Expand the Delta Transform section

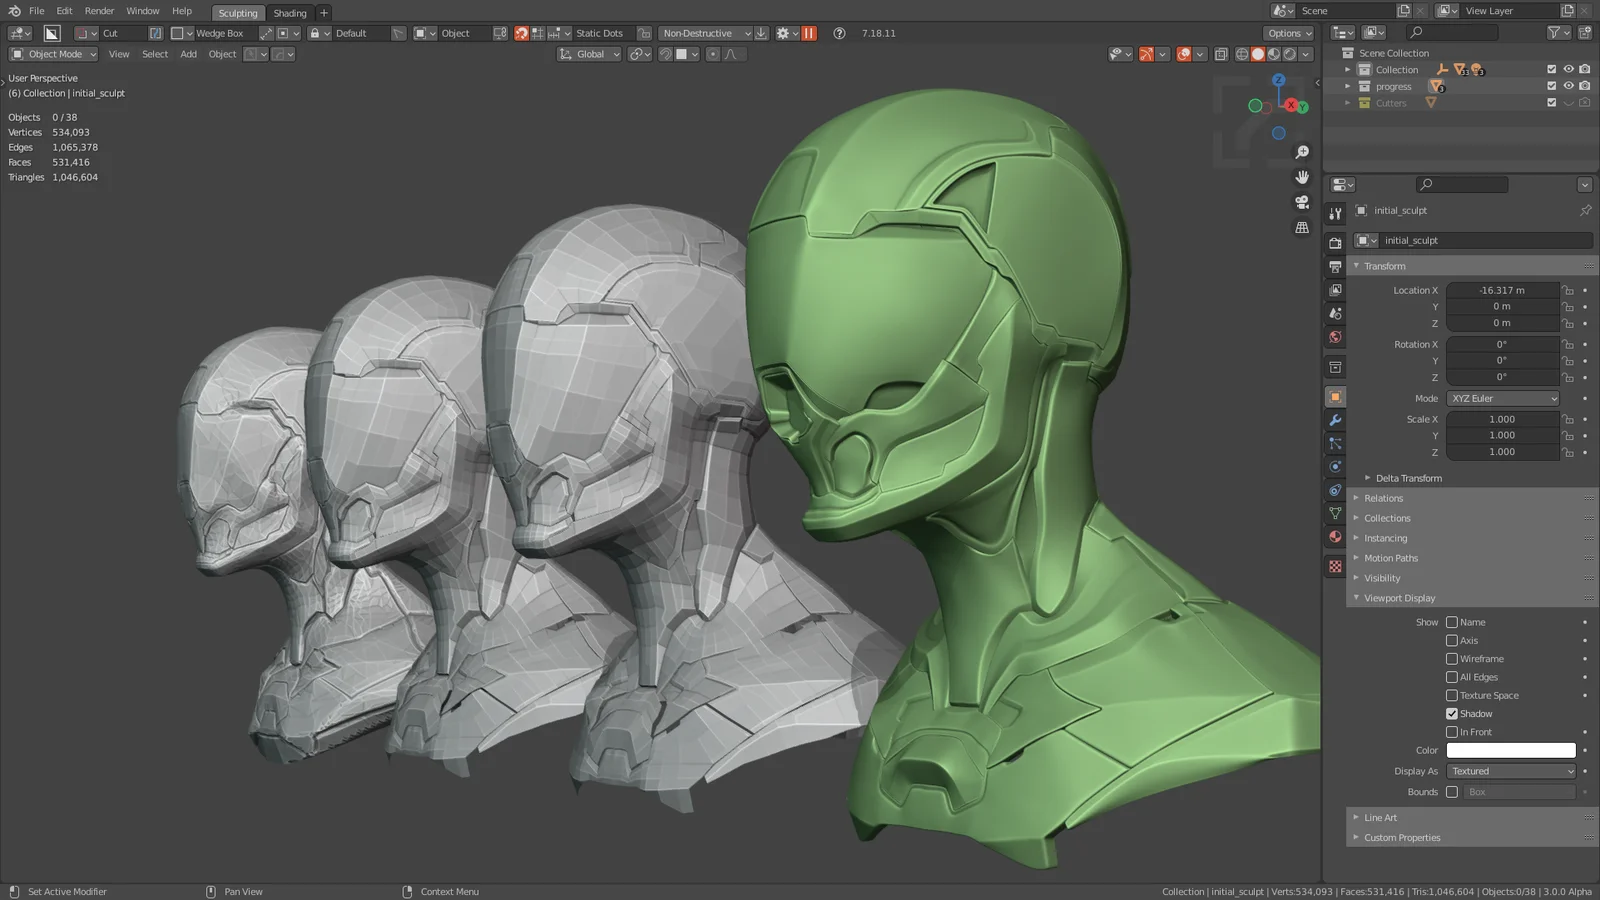[1406, 477]
